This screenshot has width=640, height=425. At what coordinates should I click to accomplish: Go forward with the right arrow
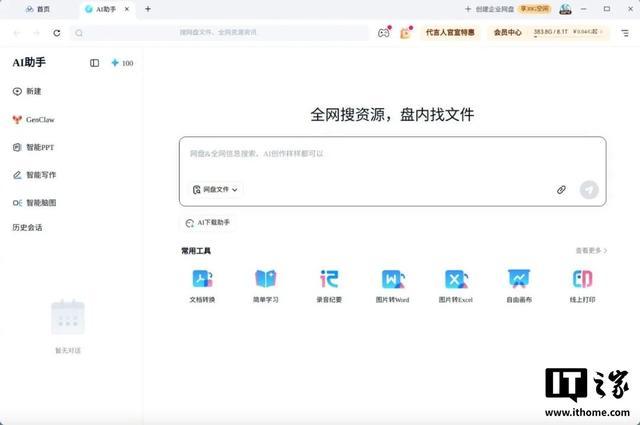(x=37, y=33)
